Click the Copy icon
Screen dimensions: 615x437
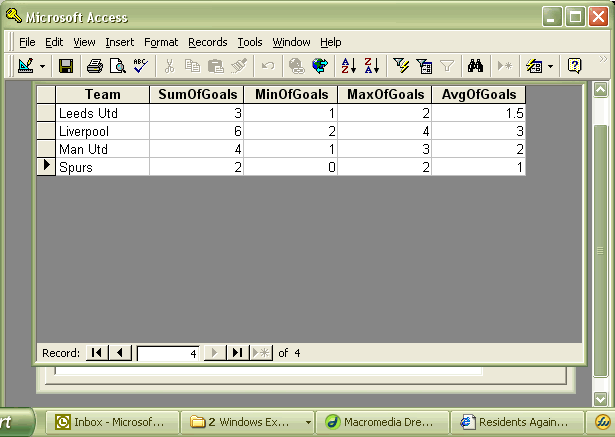192,66
